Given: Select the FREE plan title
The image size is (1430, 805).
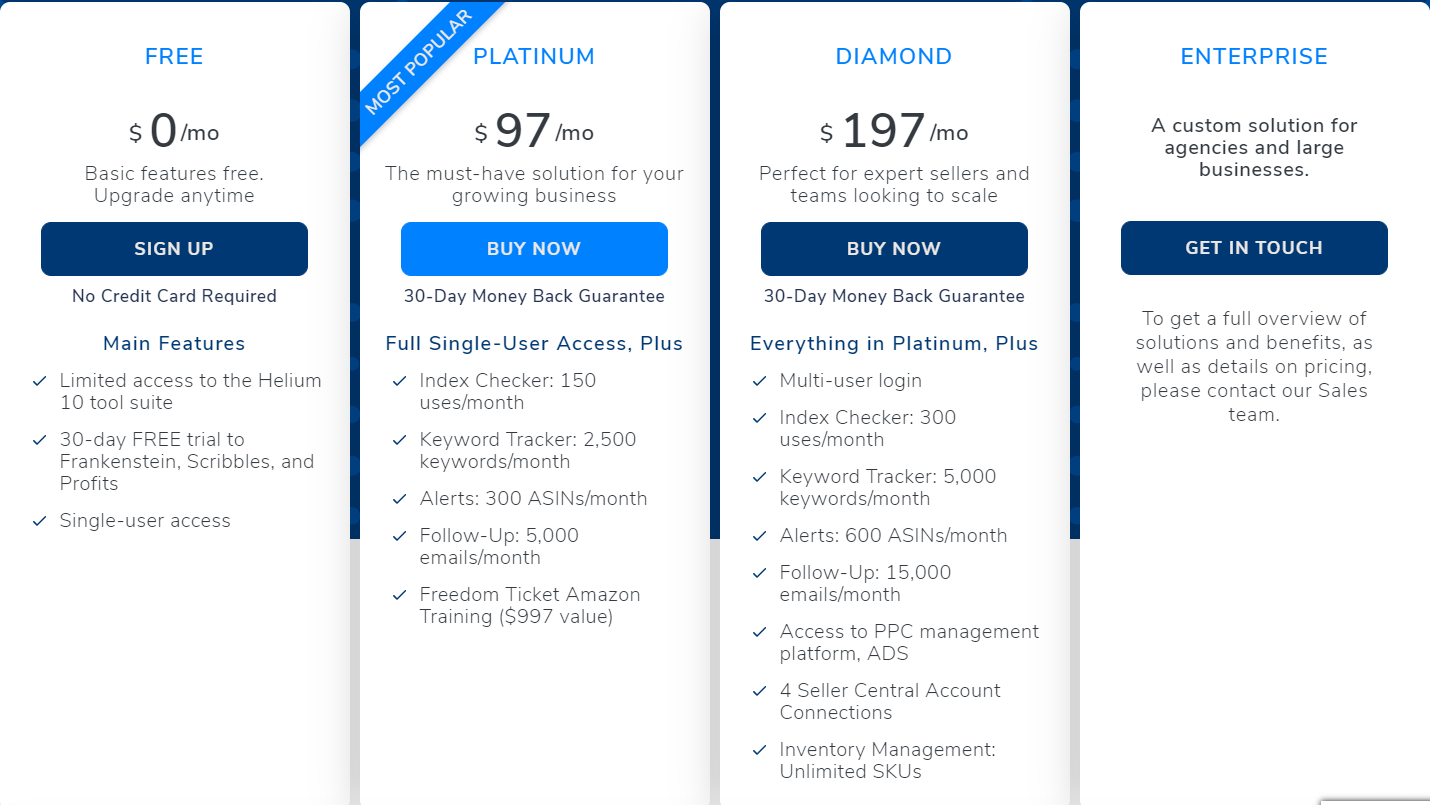Looking at the screenshot, I should (174, 57).
